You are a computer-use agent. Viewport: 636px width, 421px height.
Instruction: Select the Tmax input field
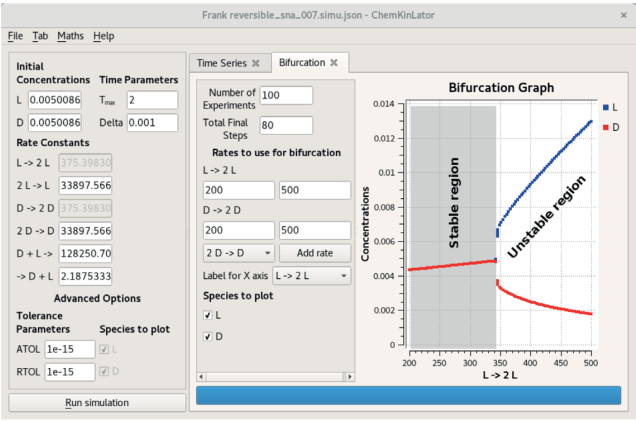(x=152, y=100)
